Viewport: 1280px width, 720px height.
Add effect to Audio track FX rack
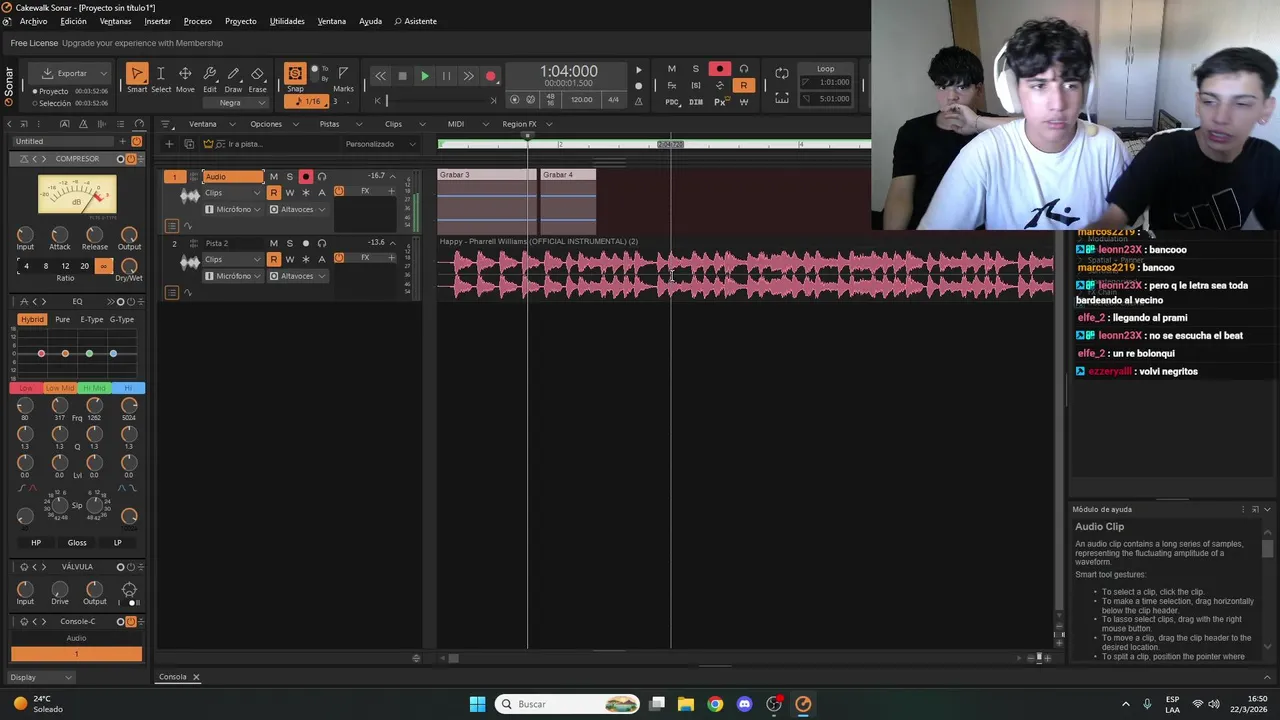(x=391, y=191)
